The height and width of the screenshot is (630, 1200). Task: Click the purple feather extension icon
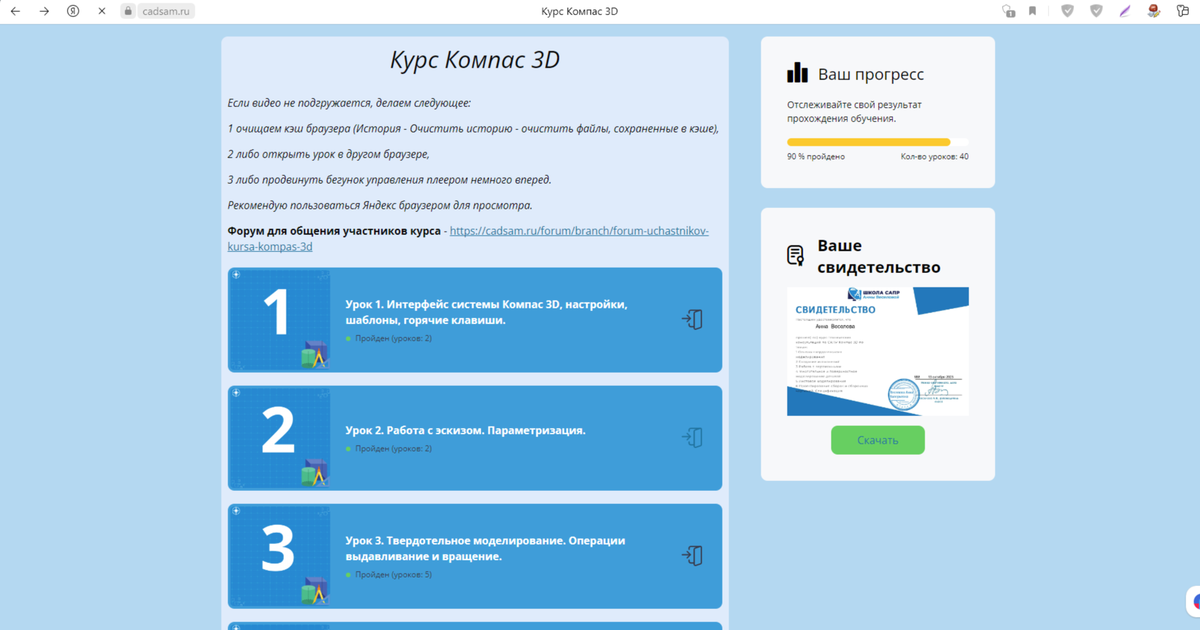pyautogui.click(x=1125, y=11)
